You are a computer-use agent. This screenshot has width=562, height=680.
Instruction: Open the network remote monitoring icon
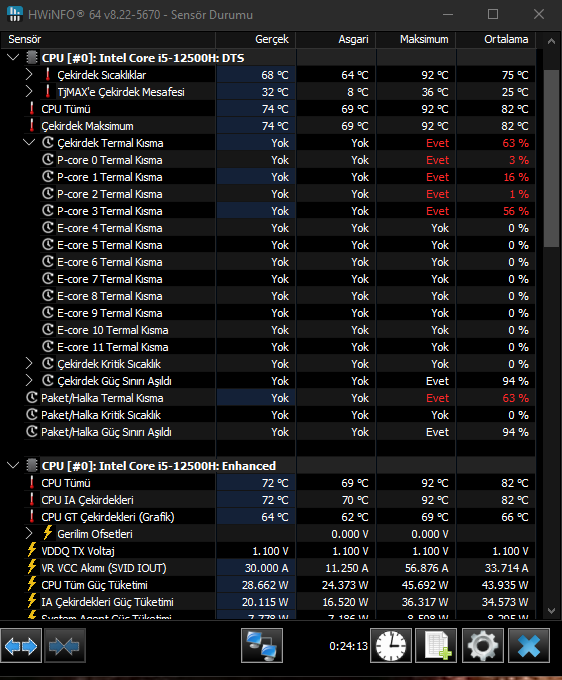click(x=262, y=646)
